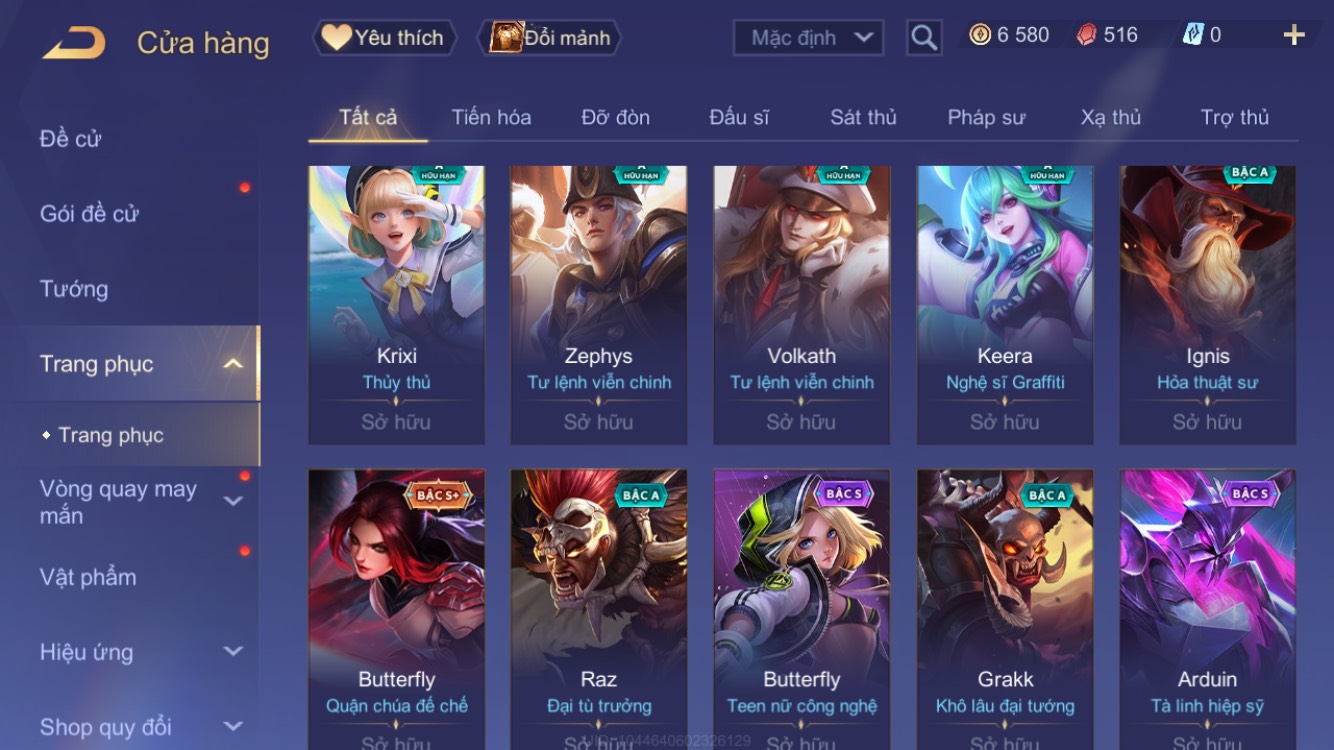The image size is (1334, 750).
Task: Open Gói đề cử in sidebar
Action: [x=89, y=213]
